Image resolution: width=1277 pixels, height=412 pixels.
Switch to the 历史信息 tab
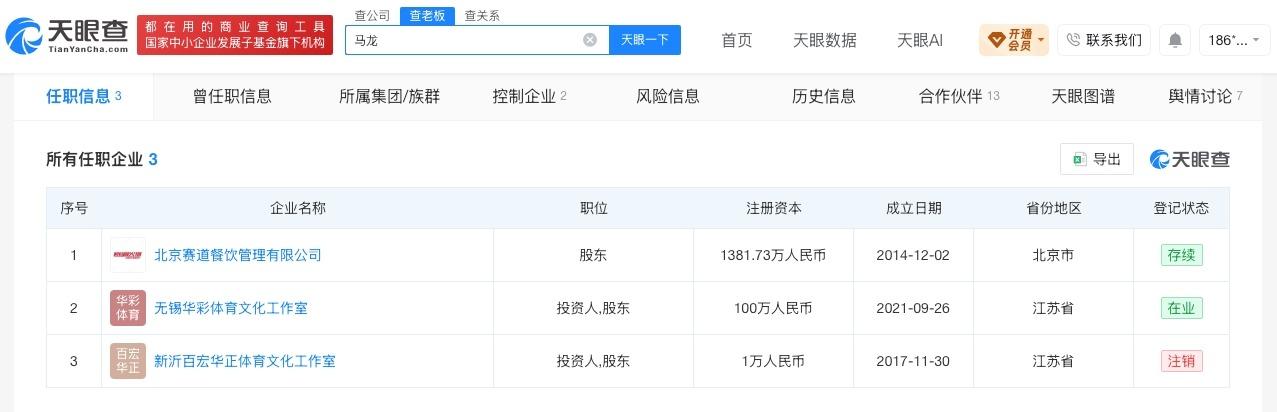[824, 96]
